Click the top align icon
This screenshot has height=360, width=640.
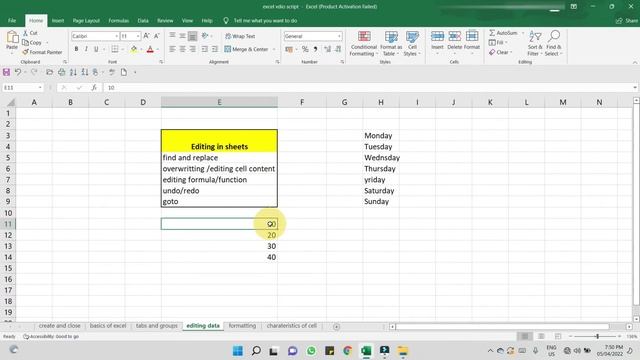pyautogui.click(x=172, y=36)
